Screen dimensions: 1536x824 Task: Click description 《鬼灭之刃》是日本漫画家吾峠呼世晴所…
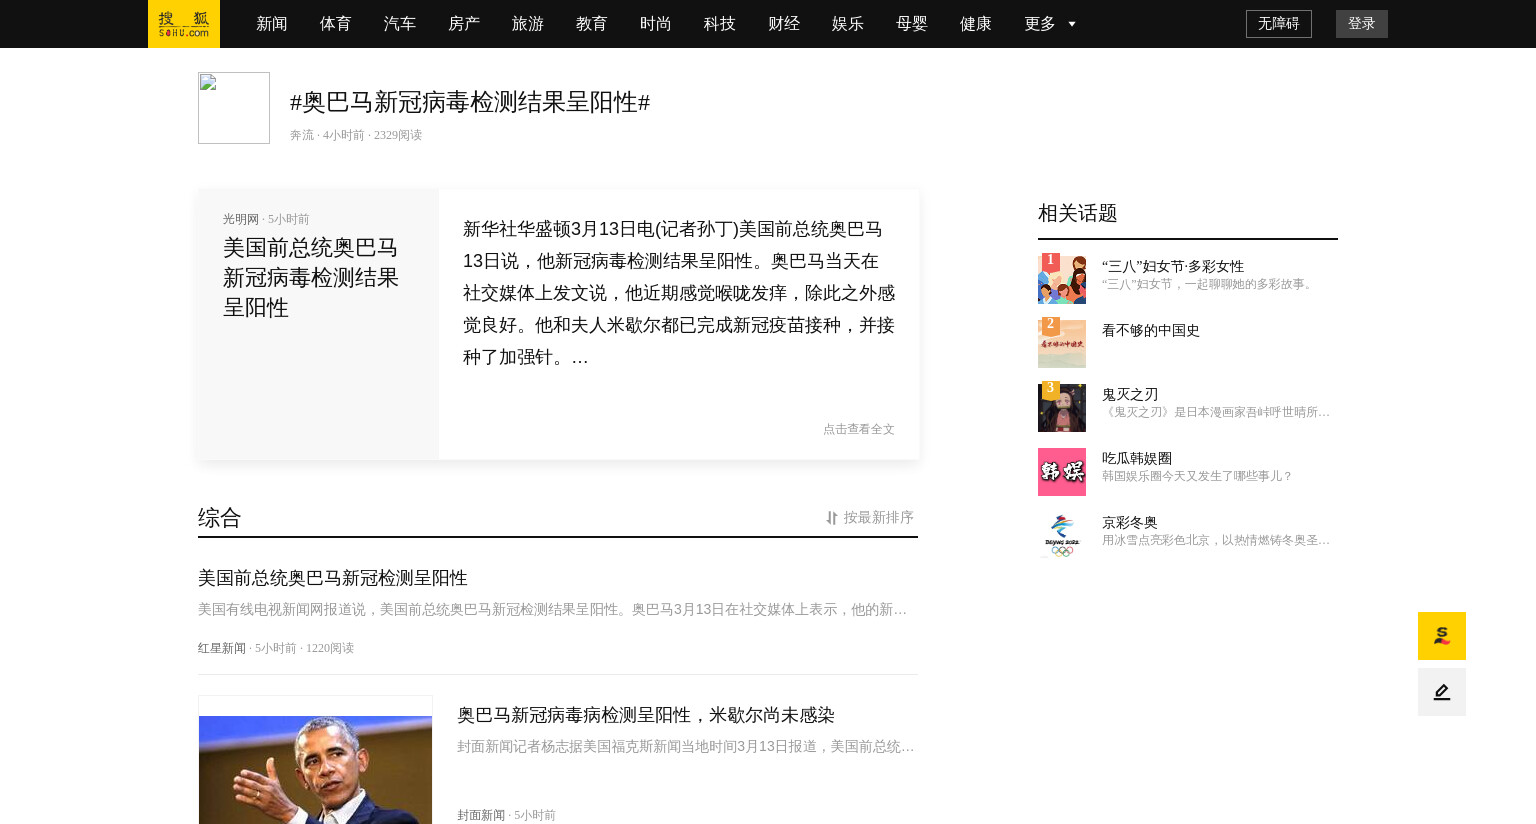tap(1216, 412)
